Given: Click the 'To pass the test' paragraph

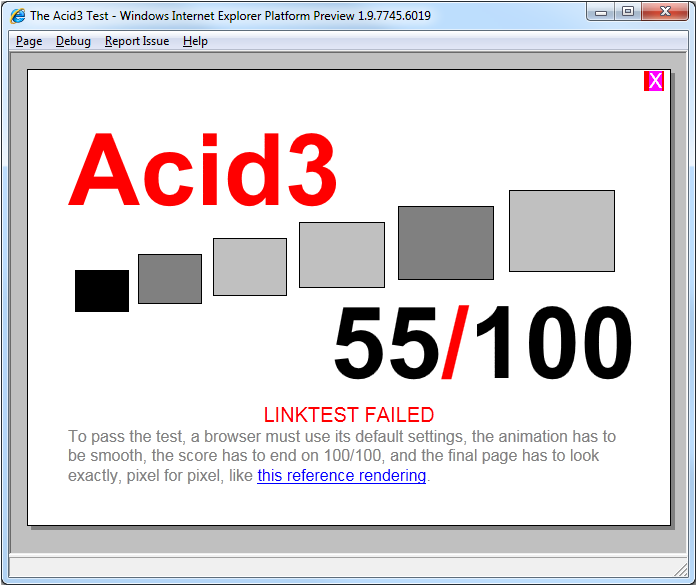Looking at the screenshot, I should click(342, 456).
